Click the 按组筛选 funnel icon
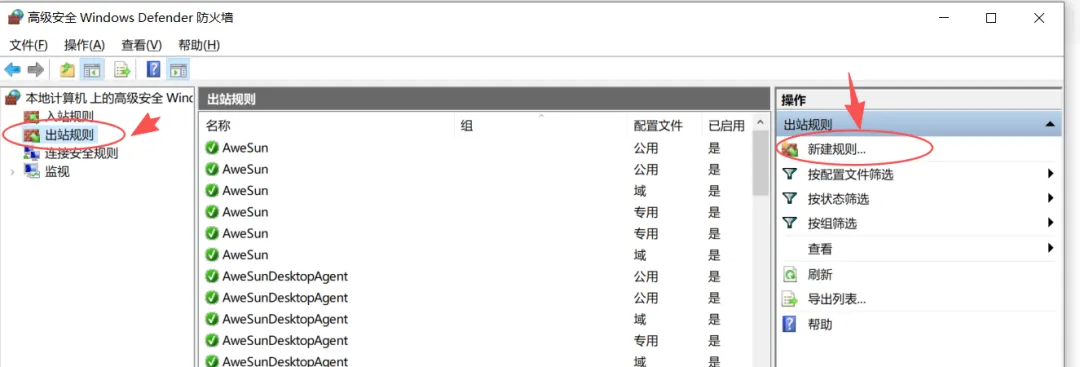Viewport: 1080px width, 367px height. click(790, 223)
